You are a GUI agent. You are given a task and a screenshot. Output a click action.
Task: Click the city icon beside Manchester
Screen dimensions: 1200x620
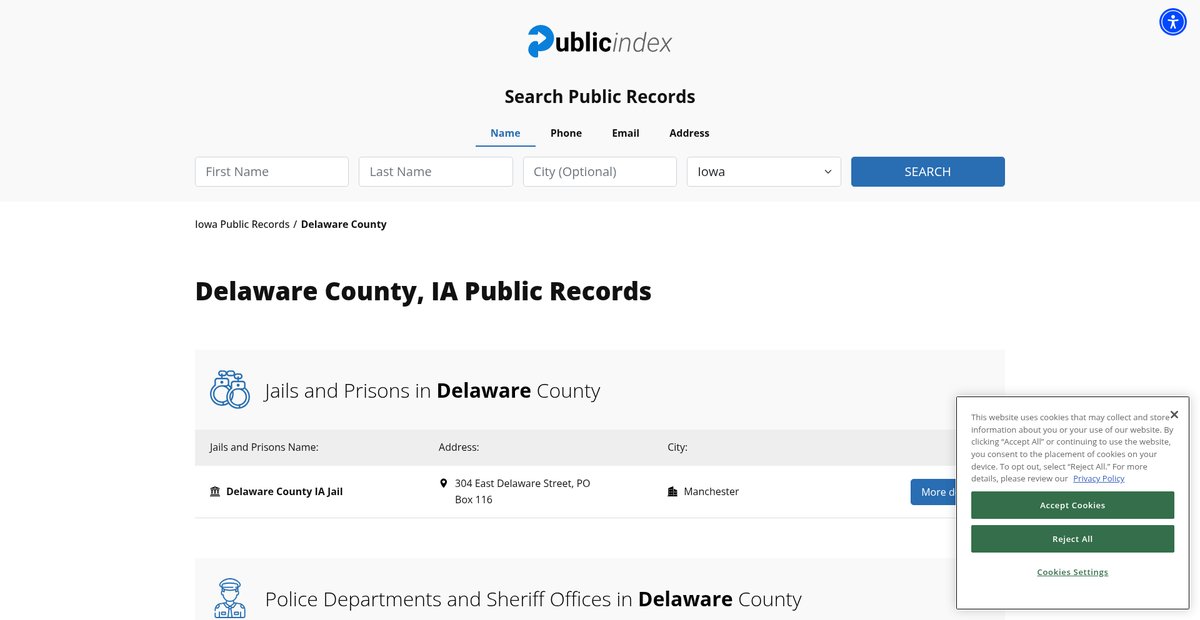(x=673, y=492)
